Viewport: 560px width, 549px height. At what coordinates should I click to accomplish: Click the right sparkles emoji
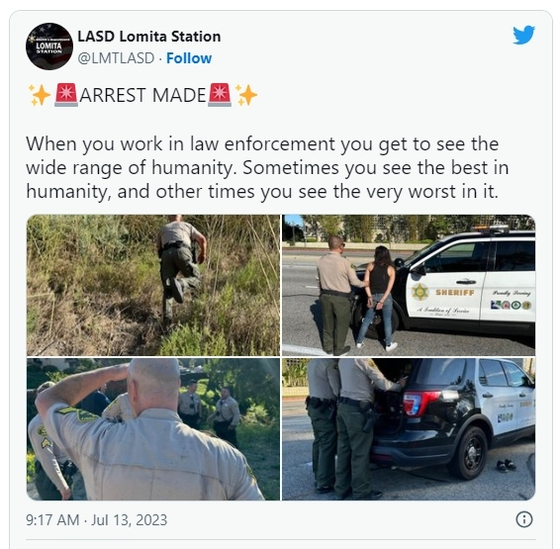coord(246,95)
